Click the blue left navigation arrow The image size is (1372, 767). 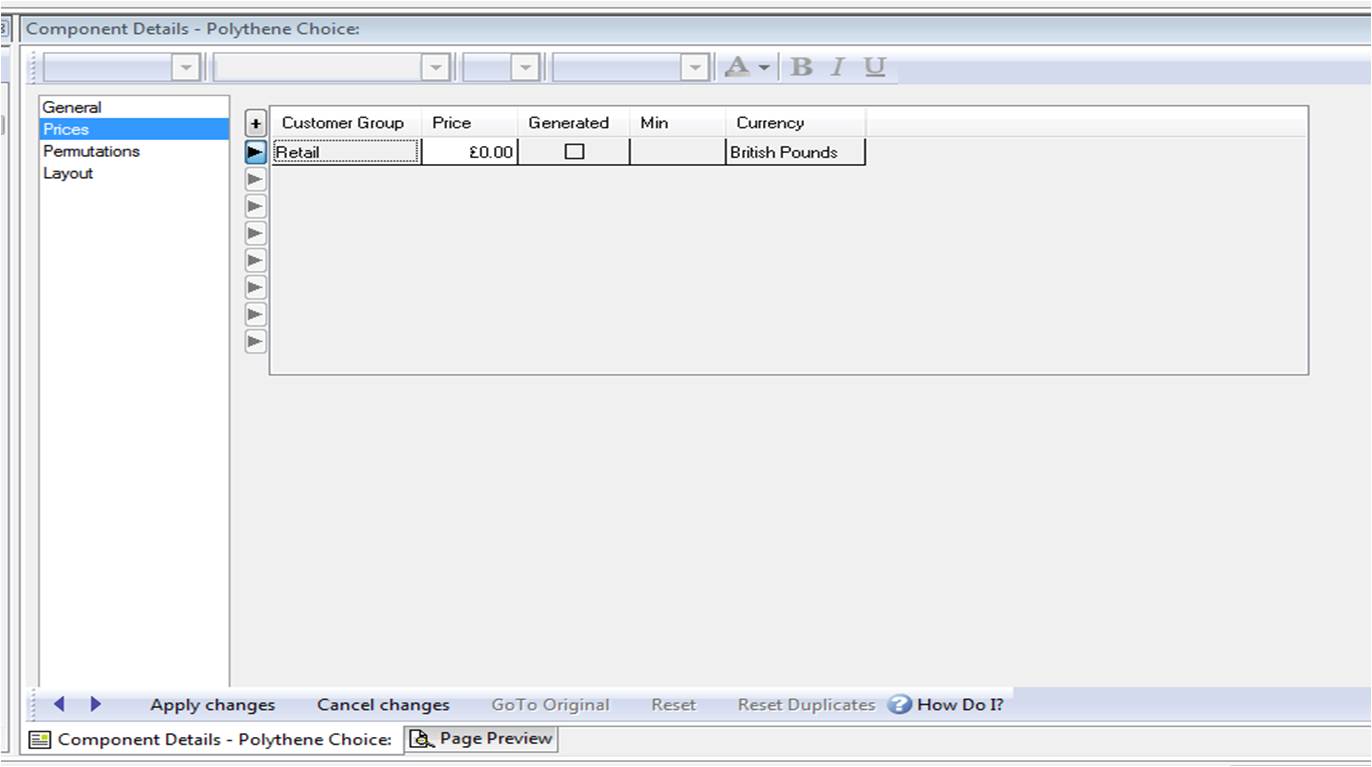59,704
